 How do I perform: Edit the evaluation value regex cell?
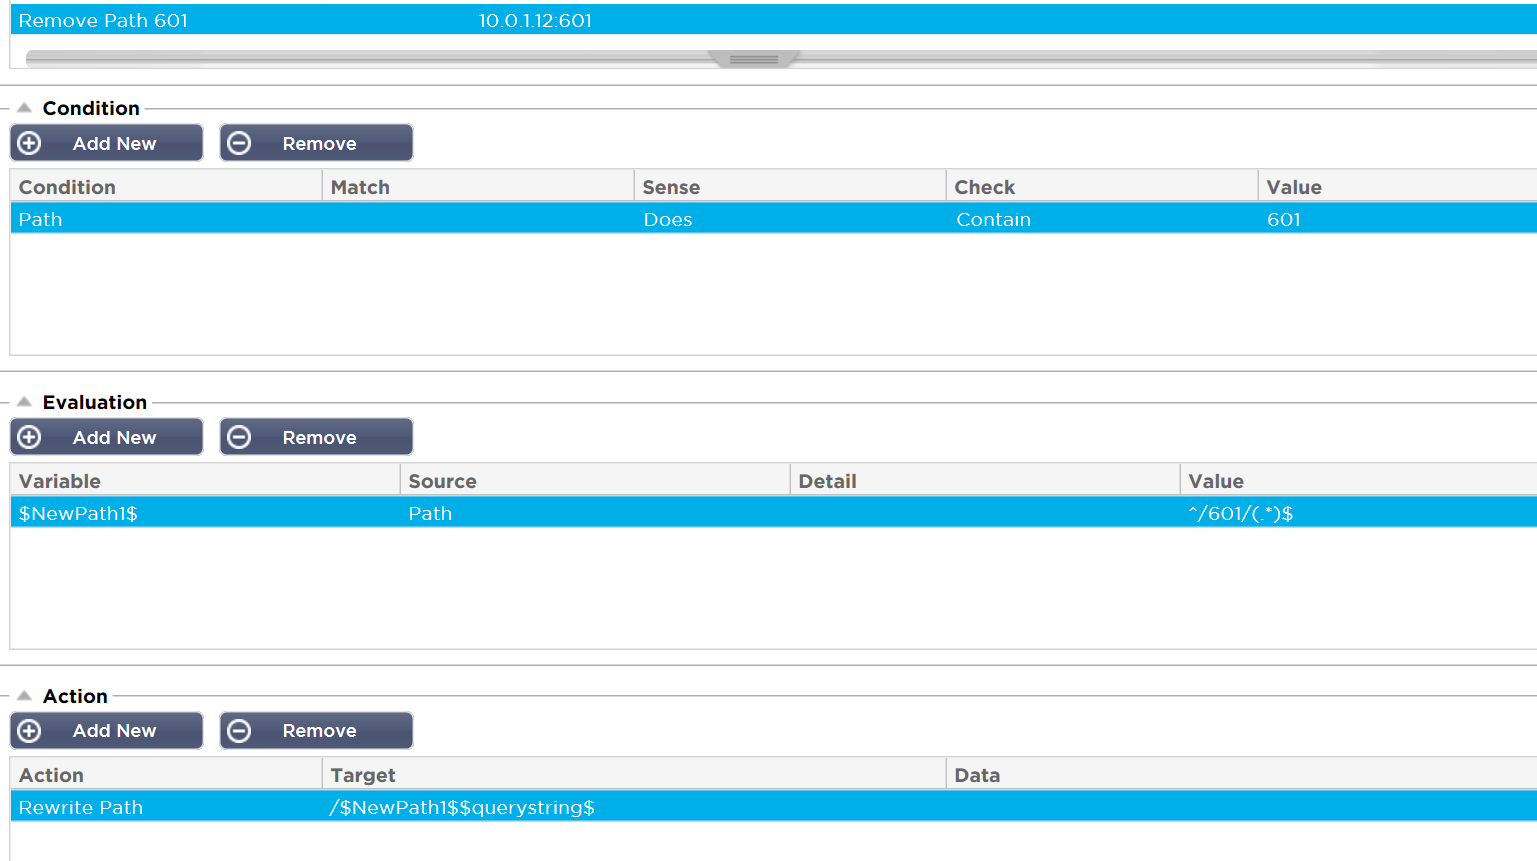[x=1240, y=513]
